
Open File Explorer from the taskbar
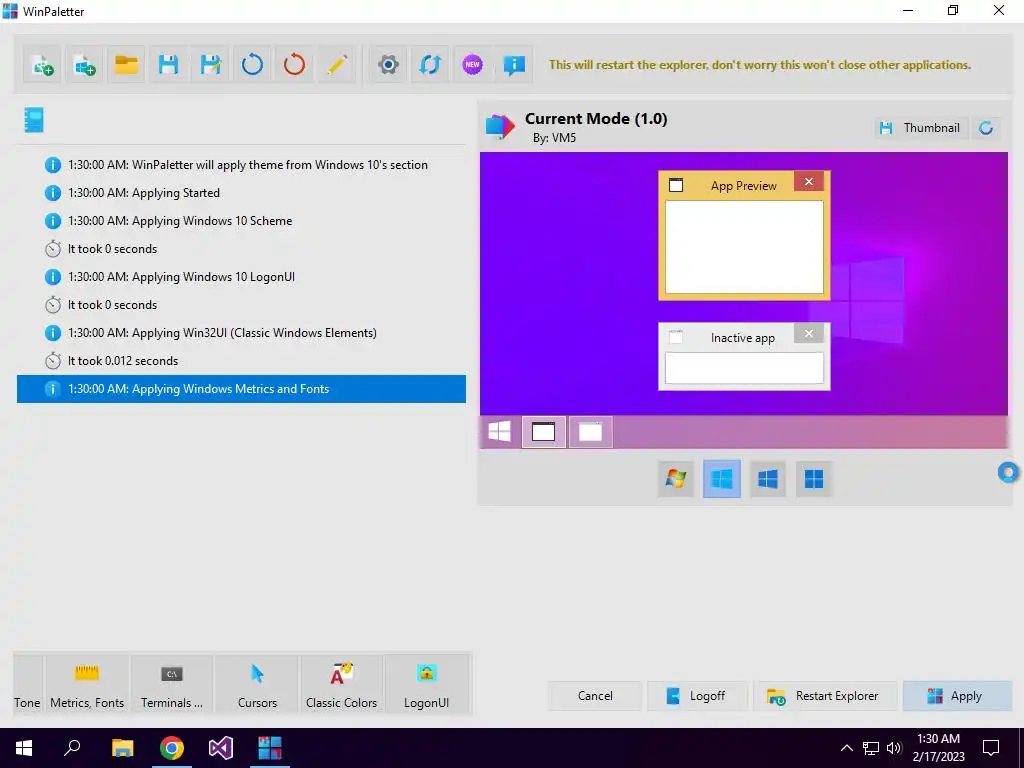coord(122,748)
